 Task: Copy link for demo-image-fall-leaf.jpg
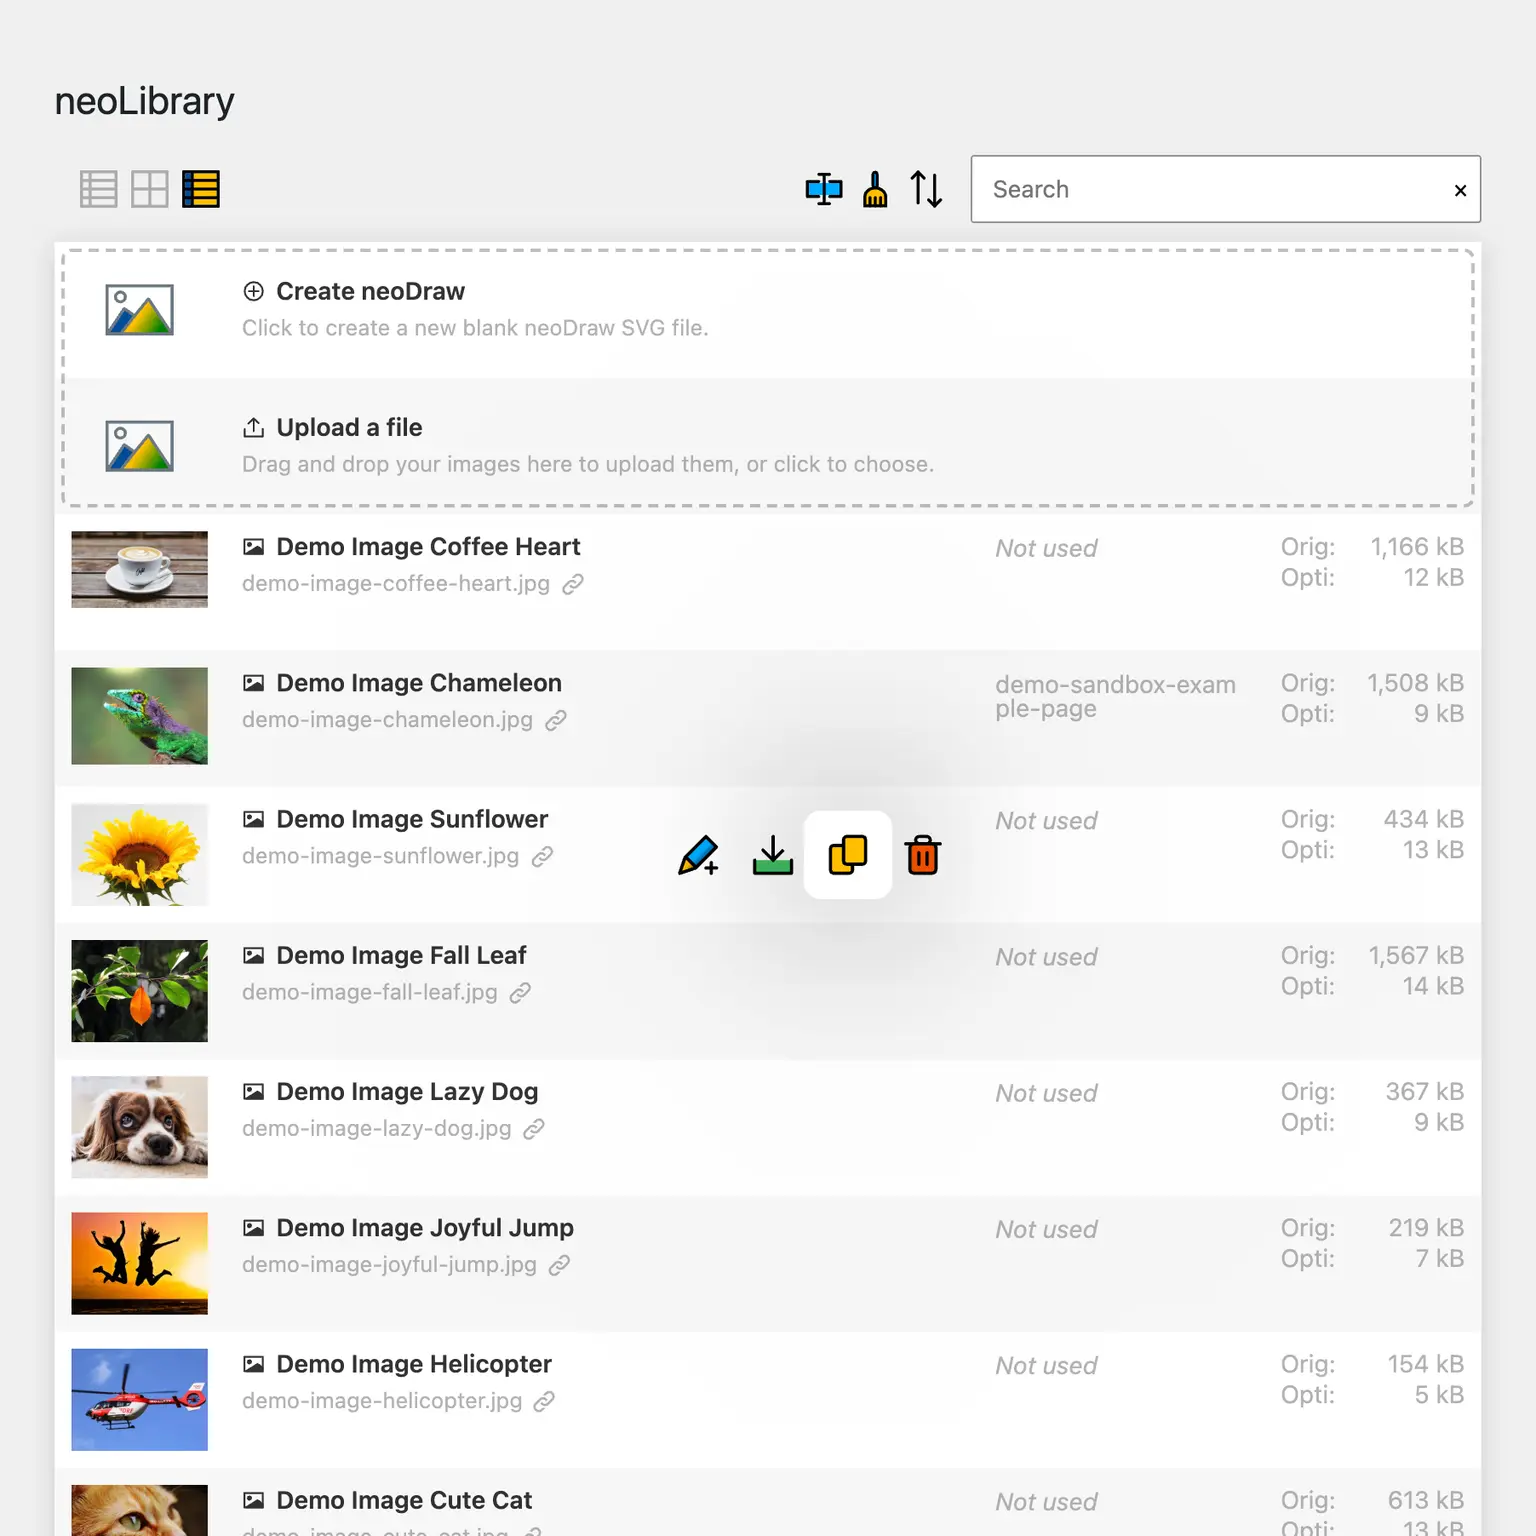coord(520,992)
